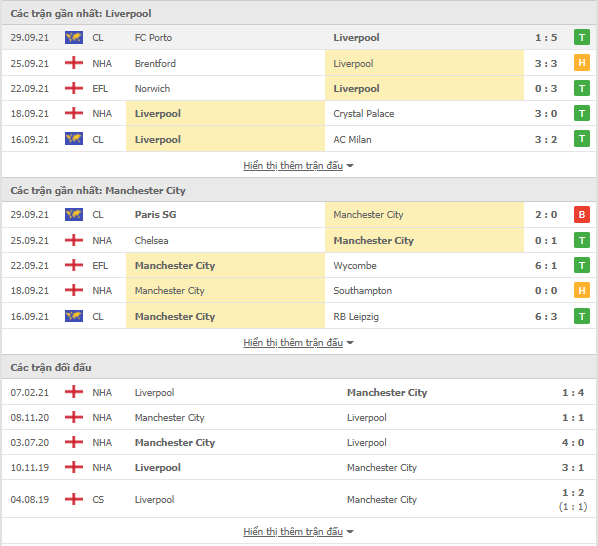This screenshot has height=546, width=598.
Task: Click the Champions League flag icon beside FC Porto
Action: (x=74, y=37)
